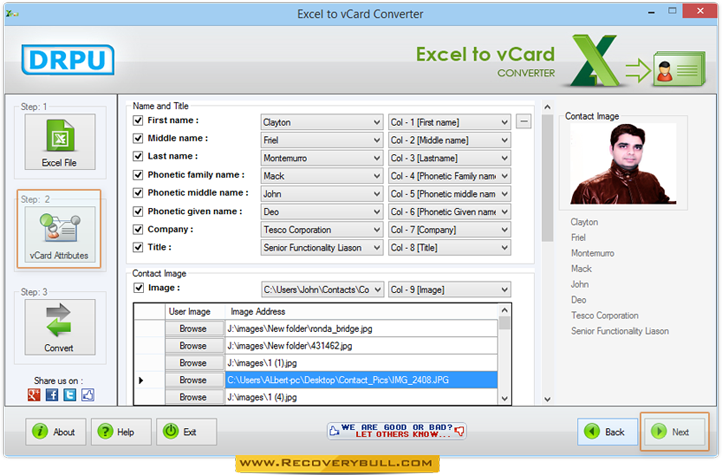Click the DRPU logo
The width and height of the screenshot is (722, 475).
(68, 60)
